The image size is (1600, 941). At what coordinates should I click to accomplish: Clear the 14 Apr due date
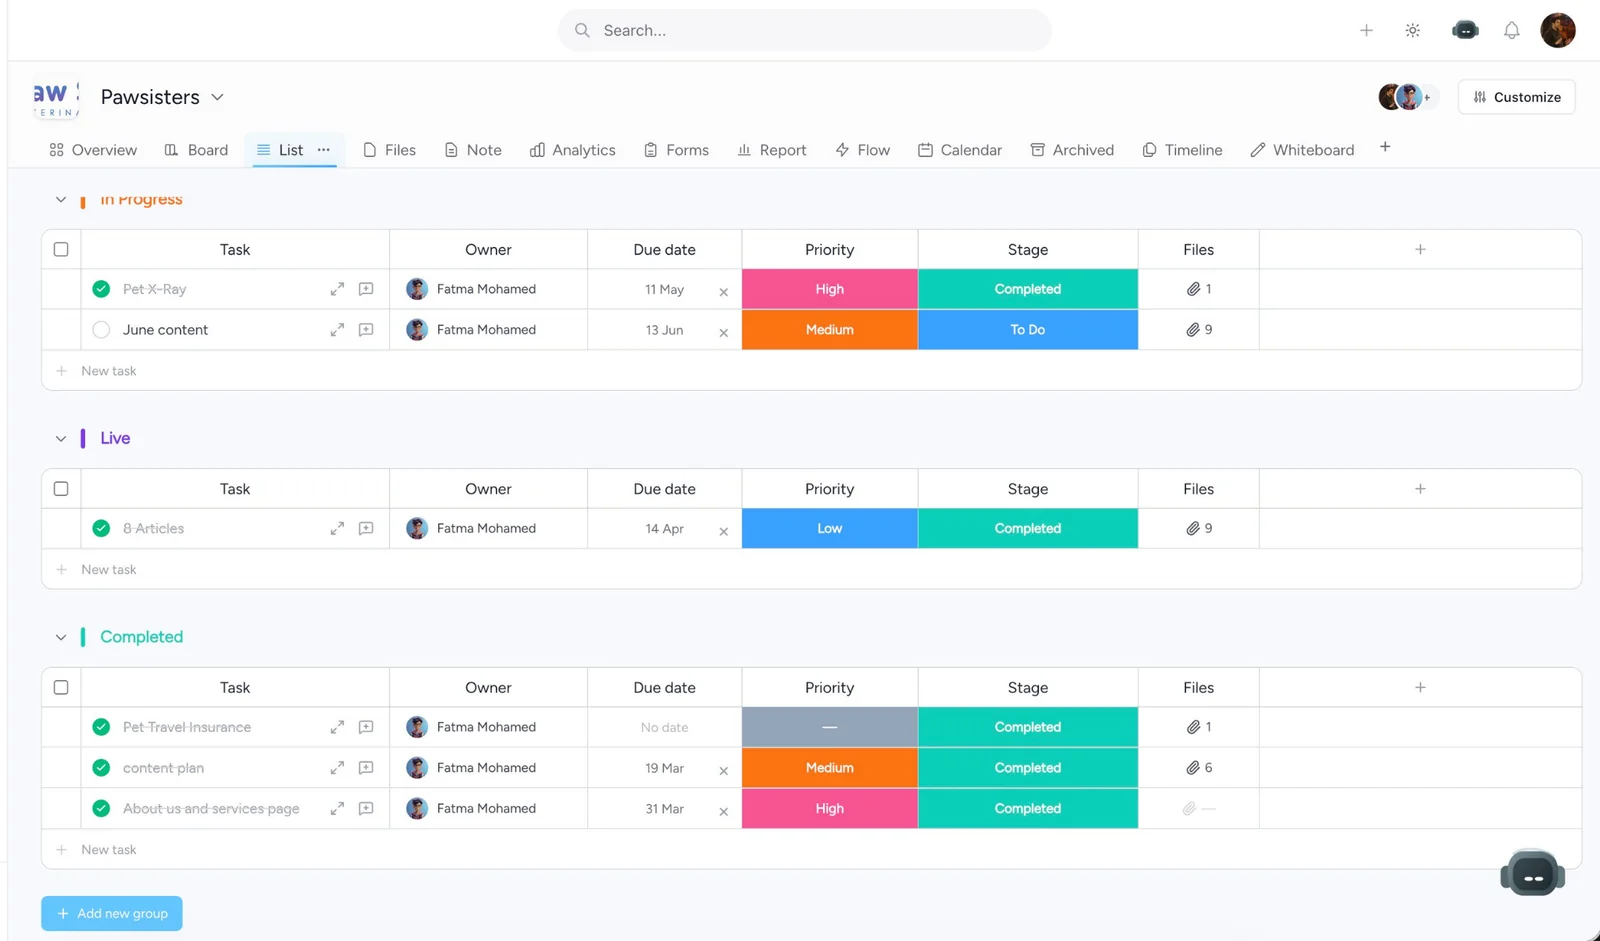point(723,532)
